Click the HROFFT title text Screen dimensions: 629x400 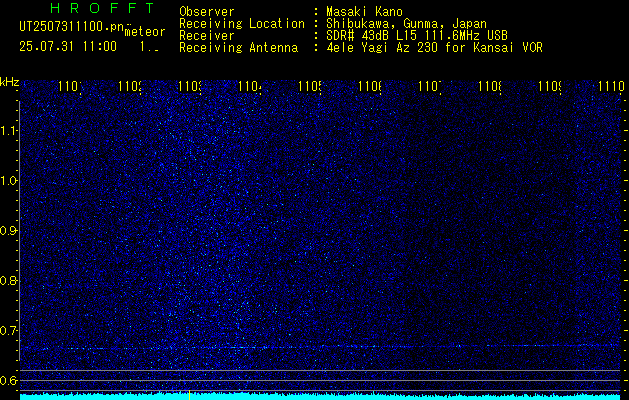click(103, 8)
